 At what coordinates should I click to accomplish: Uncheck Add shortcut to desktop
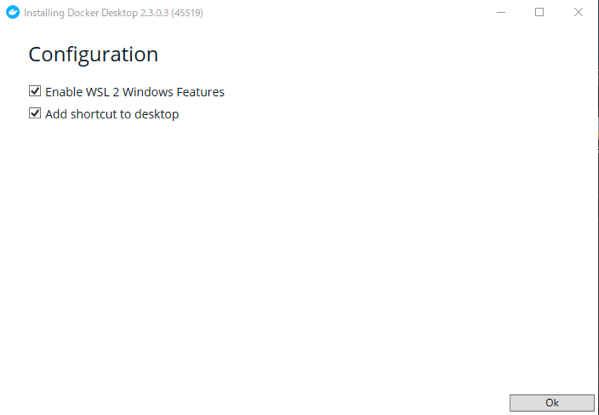pos(35,113)
